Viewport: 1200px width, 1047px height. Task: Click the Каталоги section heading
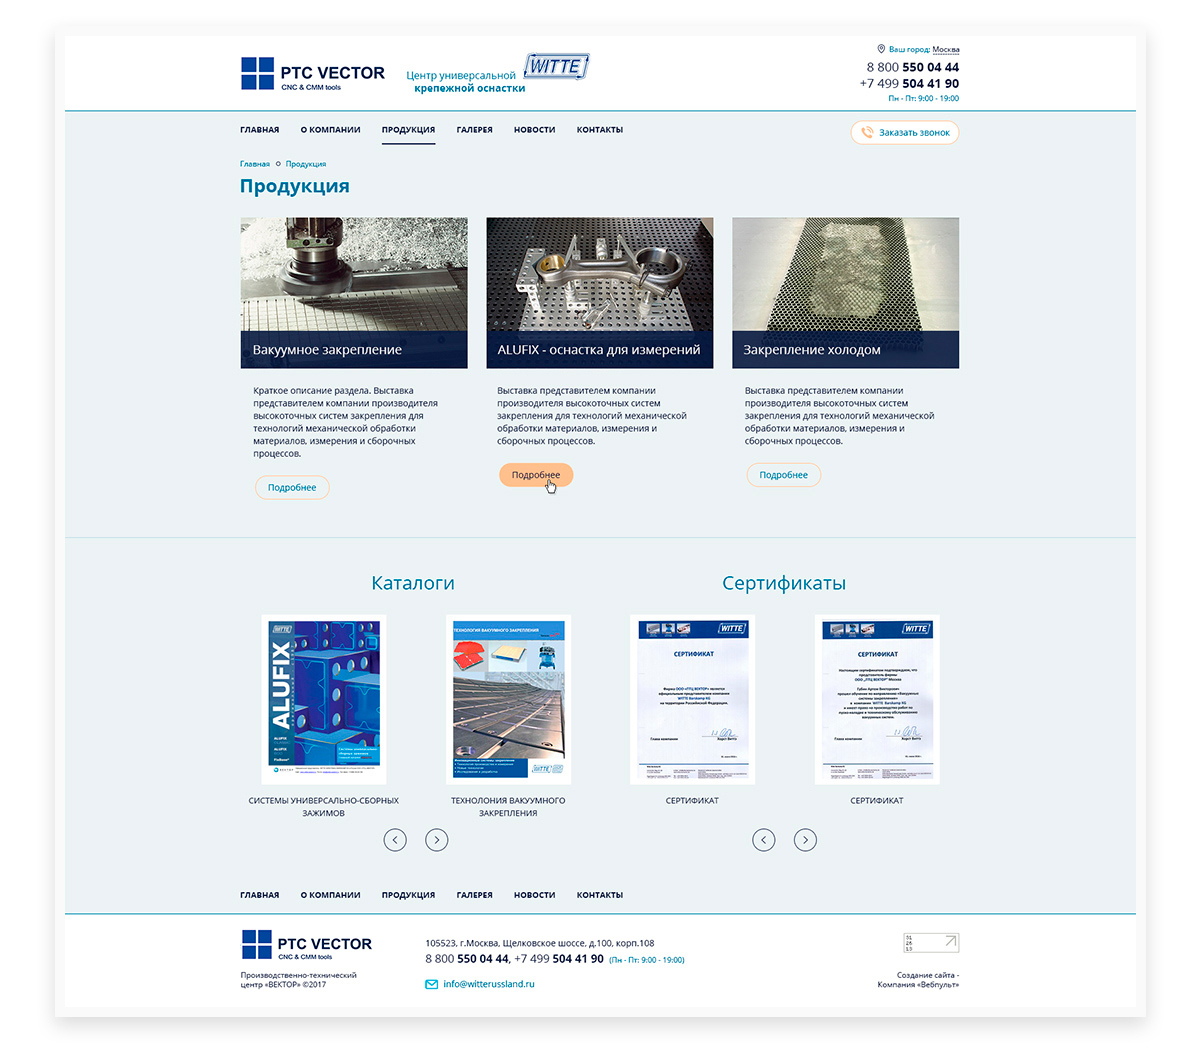pos(413,583)
